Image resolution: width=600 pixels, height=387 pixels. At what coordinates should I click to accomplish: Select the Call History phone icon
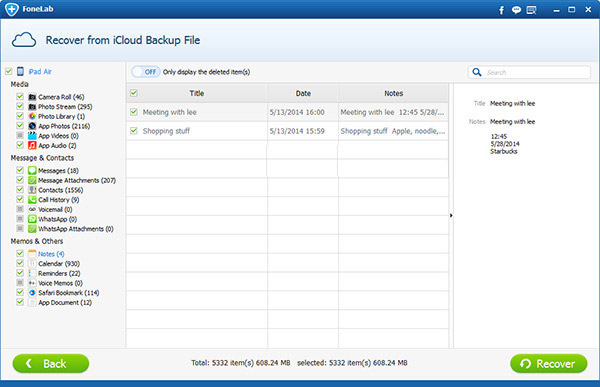pyautogui.click(x=32, y=199)
